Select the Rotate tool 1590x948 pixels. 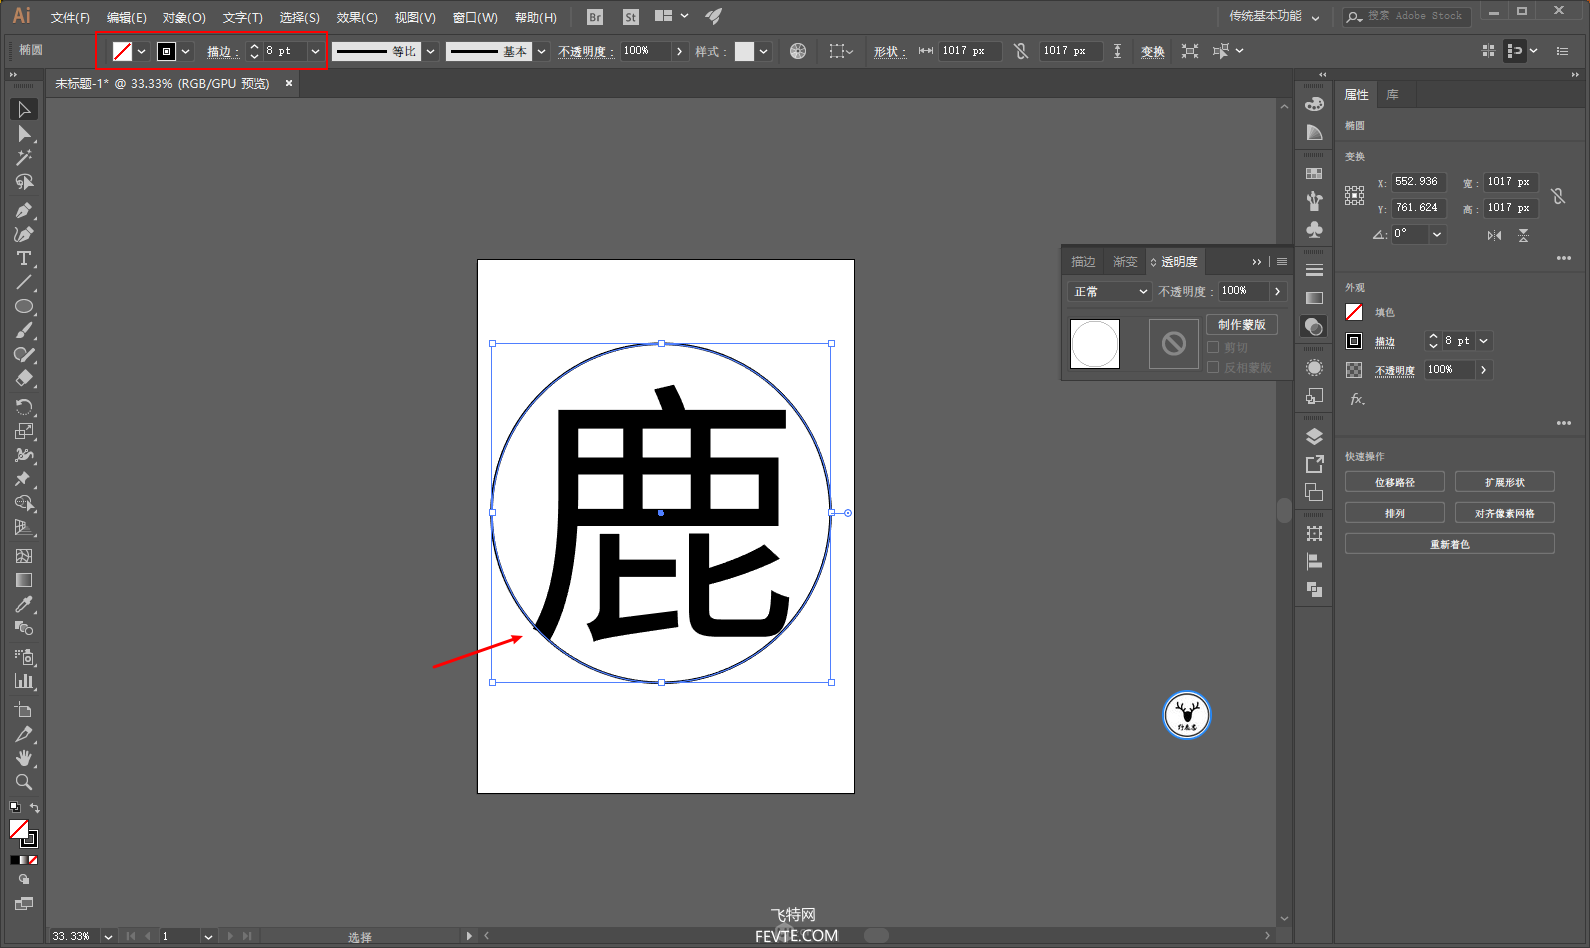coord(24,407)
